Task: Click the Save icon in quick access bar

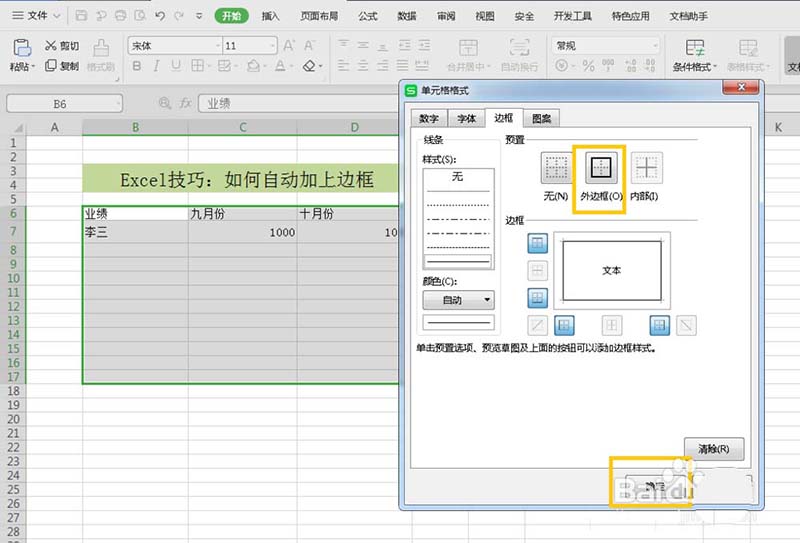Action: point(81,16)
